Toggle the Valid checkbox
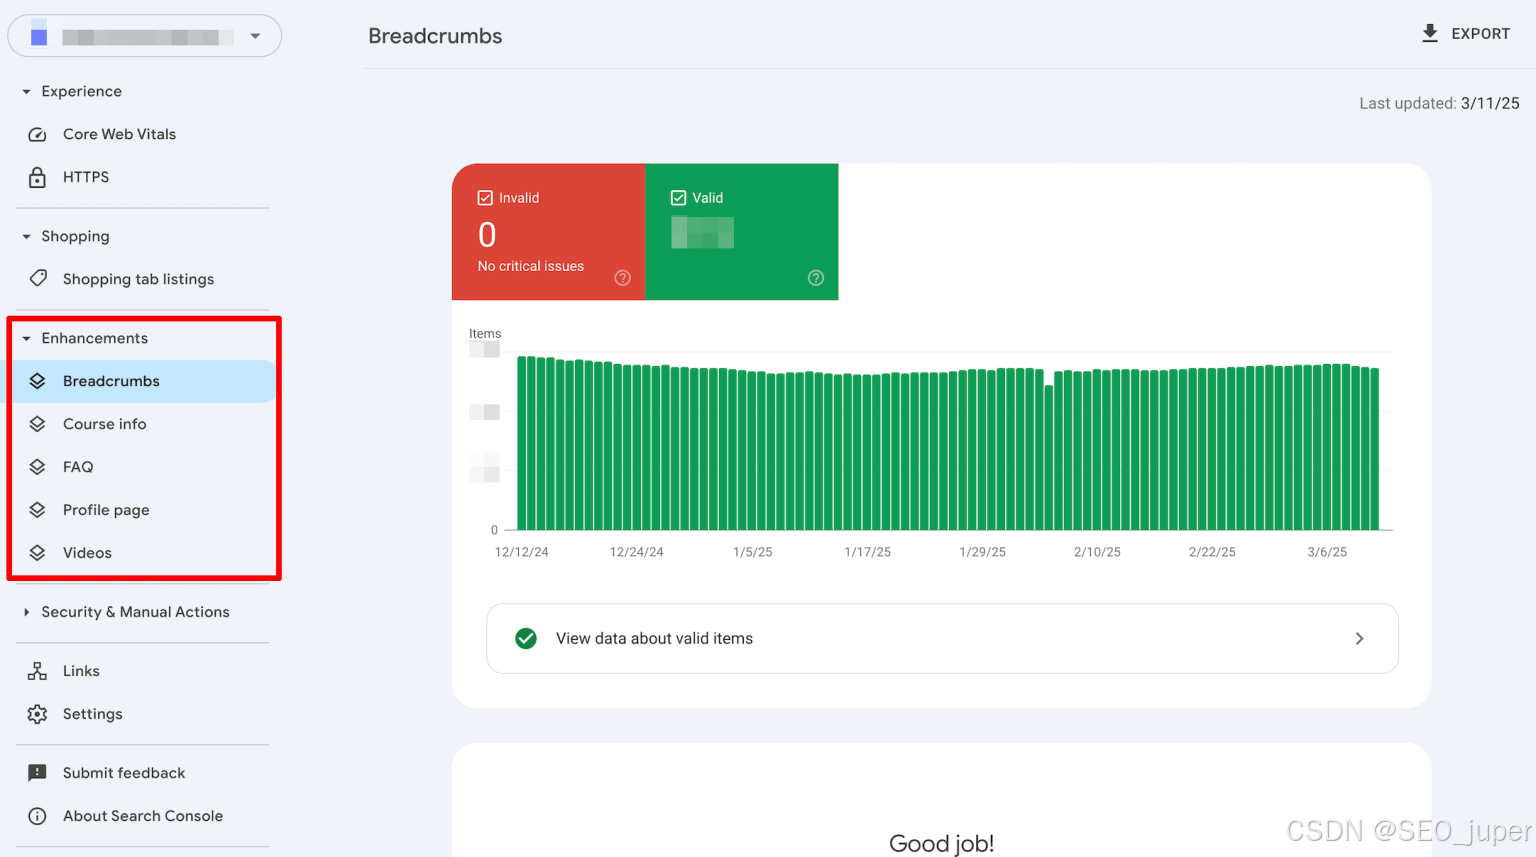Viewport: 1536px width, 857px height. pyautogui.click(x=678, y=198)
